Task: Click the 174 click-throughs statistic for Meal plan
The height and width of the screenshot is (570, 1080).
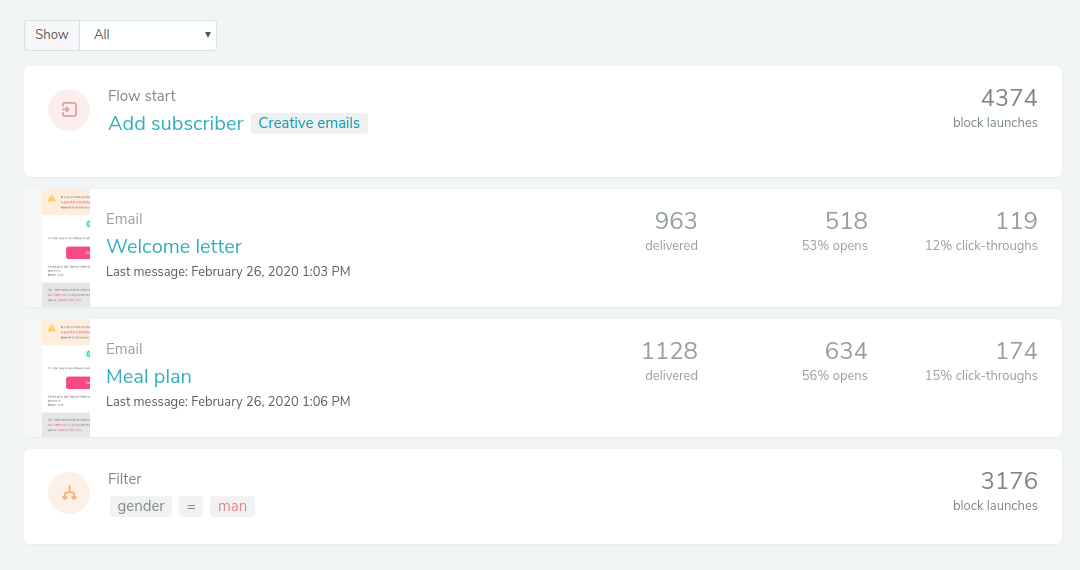Action: click(1015, 351)
